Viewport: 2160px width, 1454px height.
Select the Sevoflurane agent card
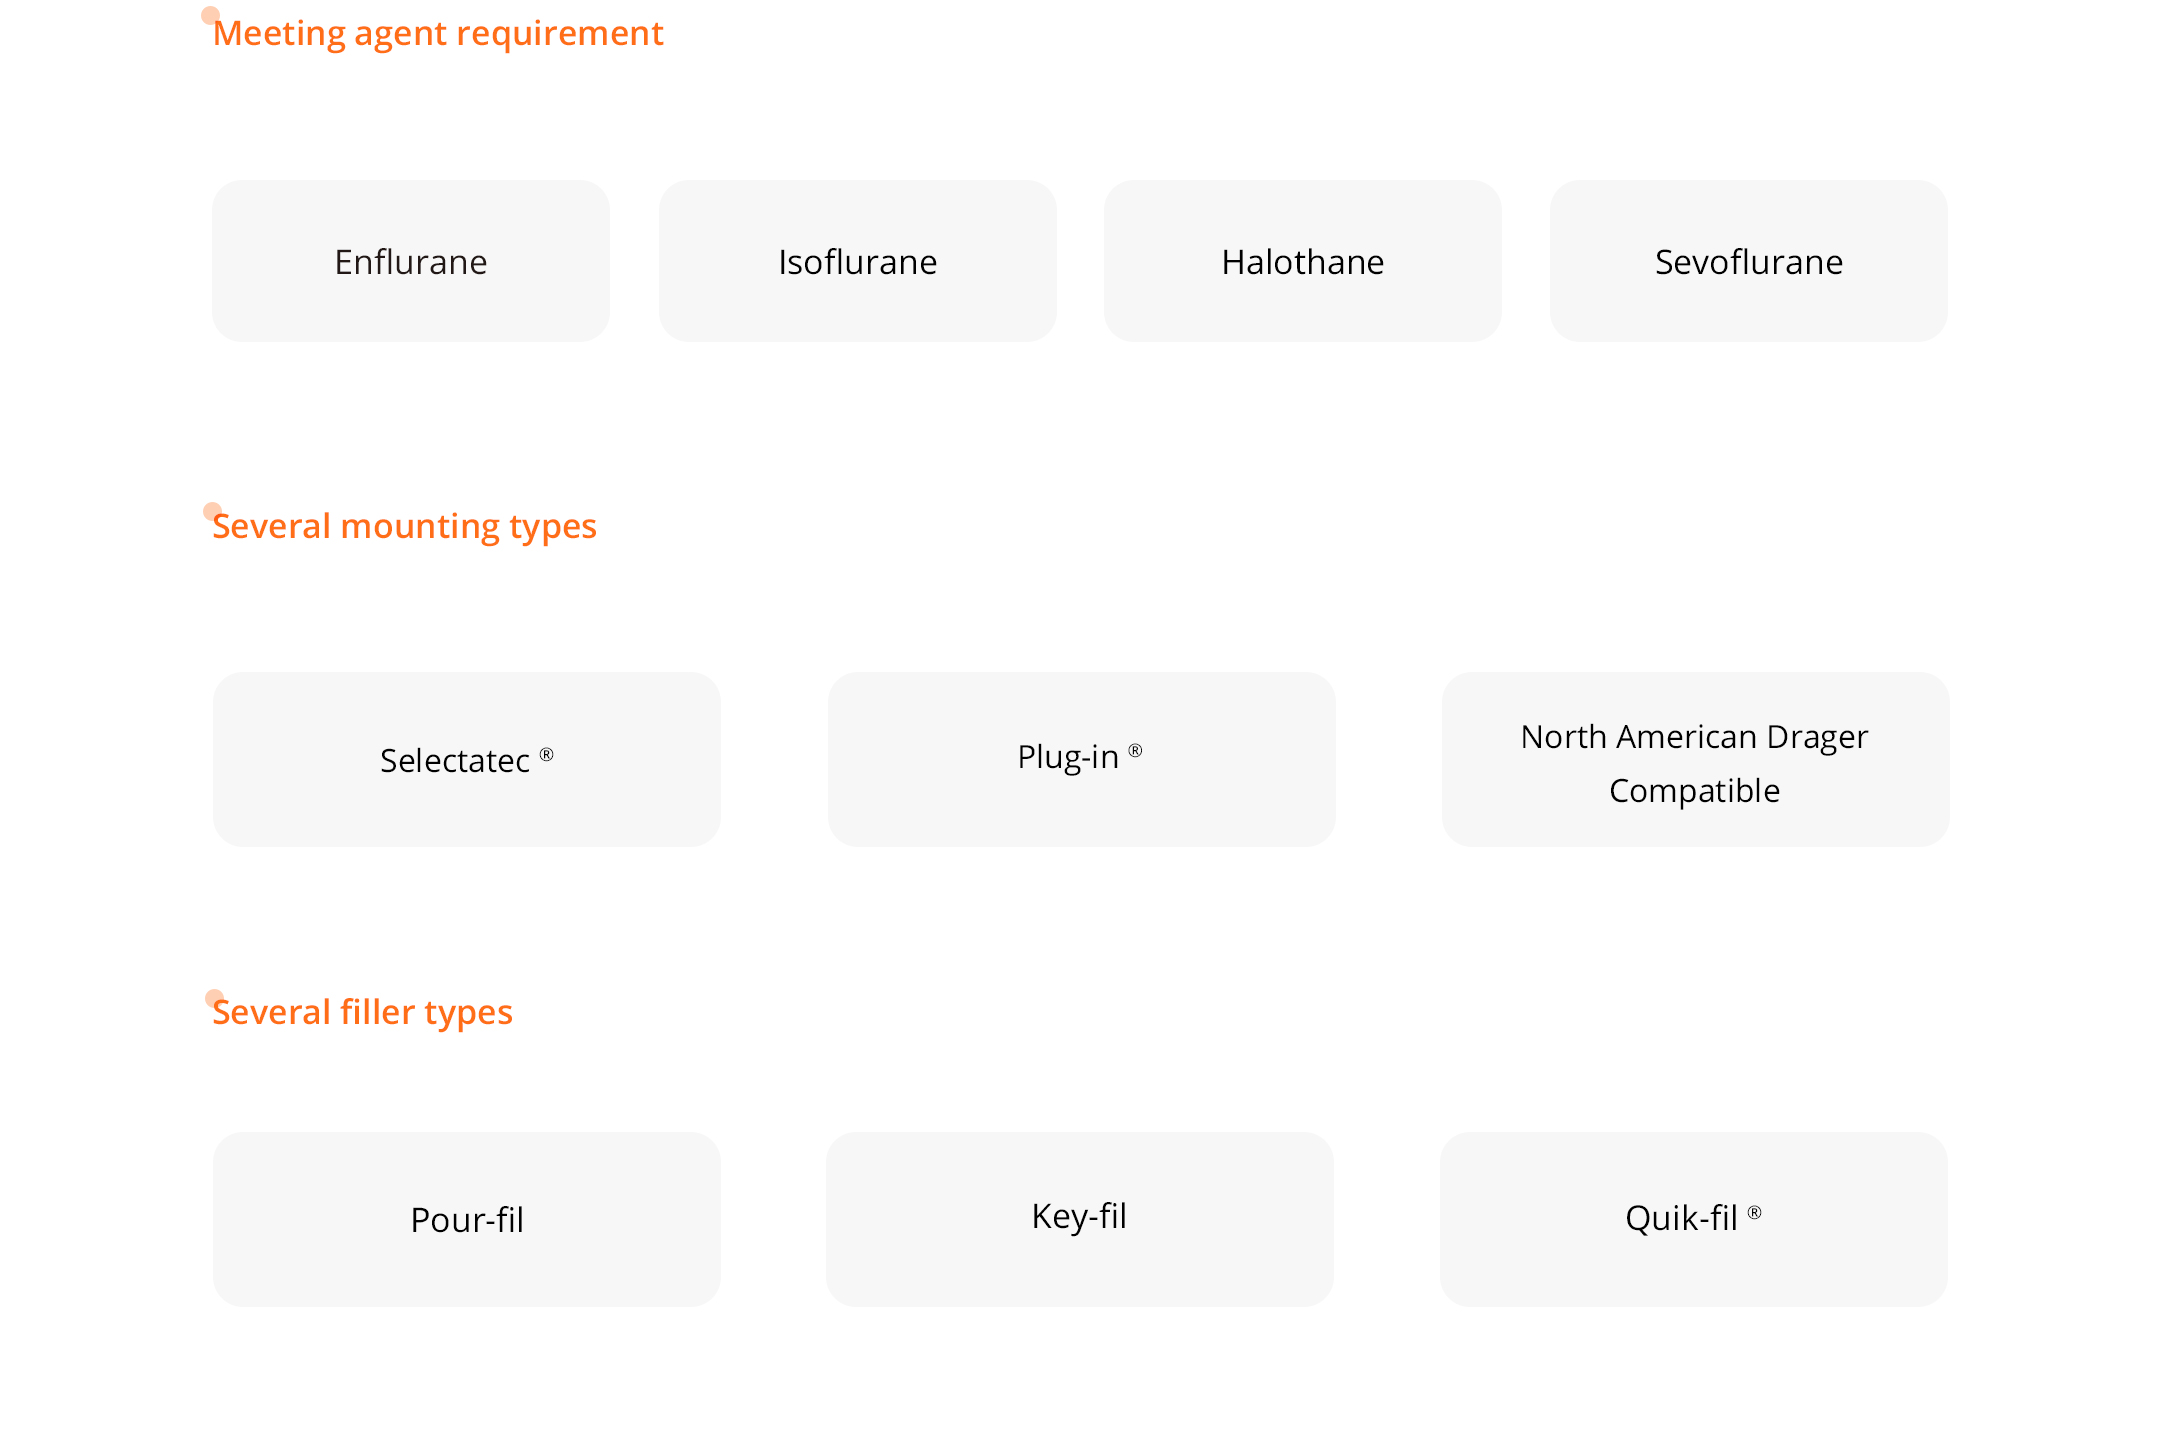[1748, 261]
